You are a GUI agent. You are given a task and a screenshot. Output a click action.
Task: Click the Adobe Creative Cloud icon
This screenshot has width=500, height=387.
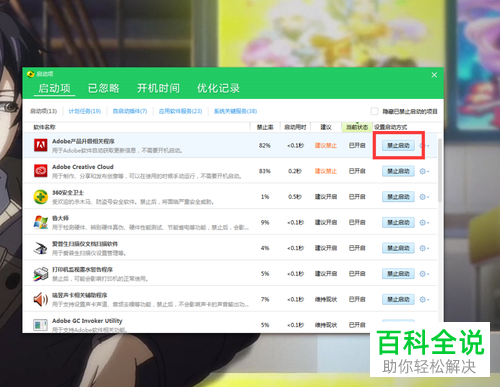[x=41, y=171]
